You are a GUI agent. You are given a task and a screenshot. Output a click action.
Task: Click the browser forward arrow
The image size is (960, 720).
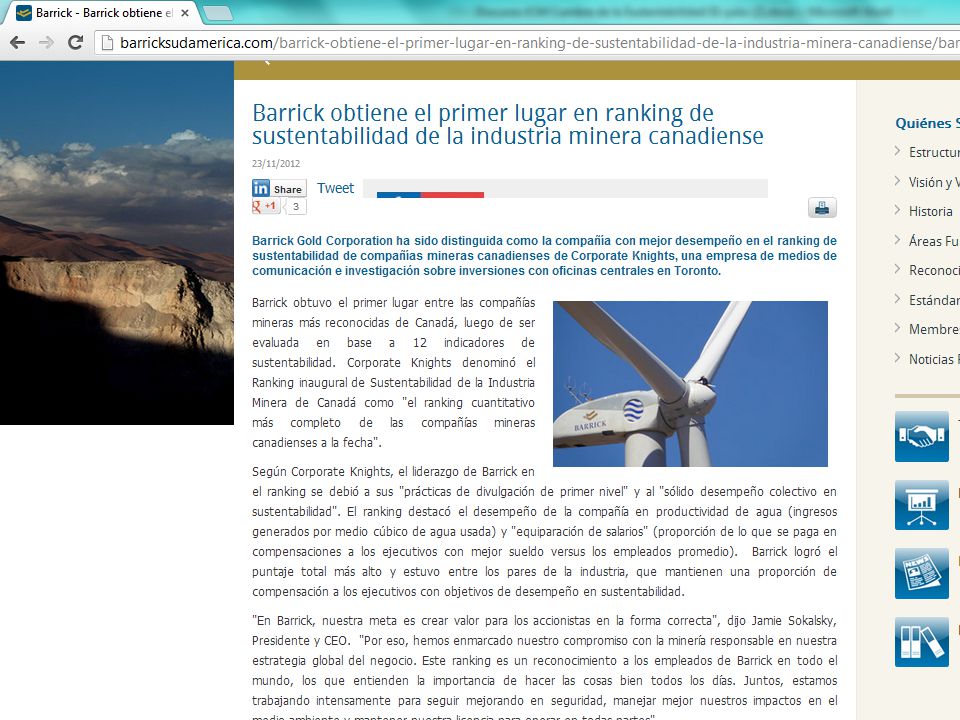pyautogui.click(x=47, y=43)
